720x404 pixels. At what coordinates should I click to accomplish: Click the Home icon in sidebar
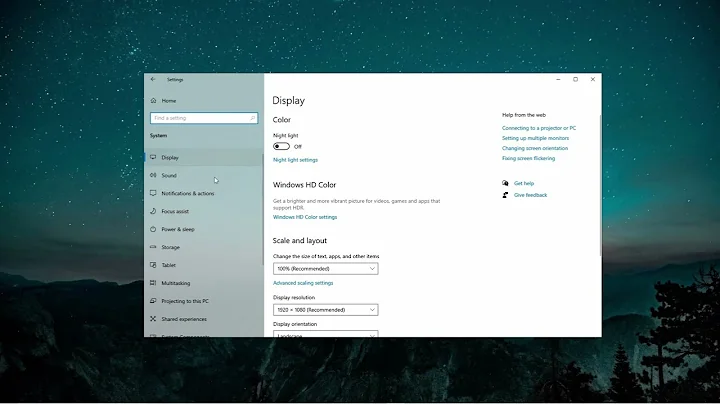(x=153, y=101)
